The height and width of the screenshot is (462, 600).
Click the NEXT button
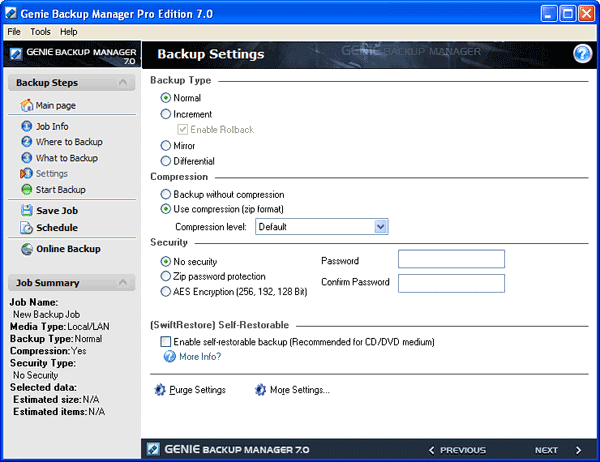tap(546, 450)
